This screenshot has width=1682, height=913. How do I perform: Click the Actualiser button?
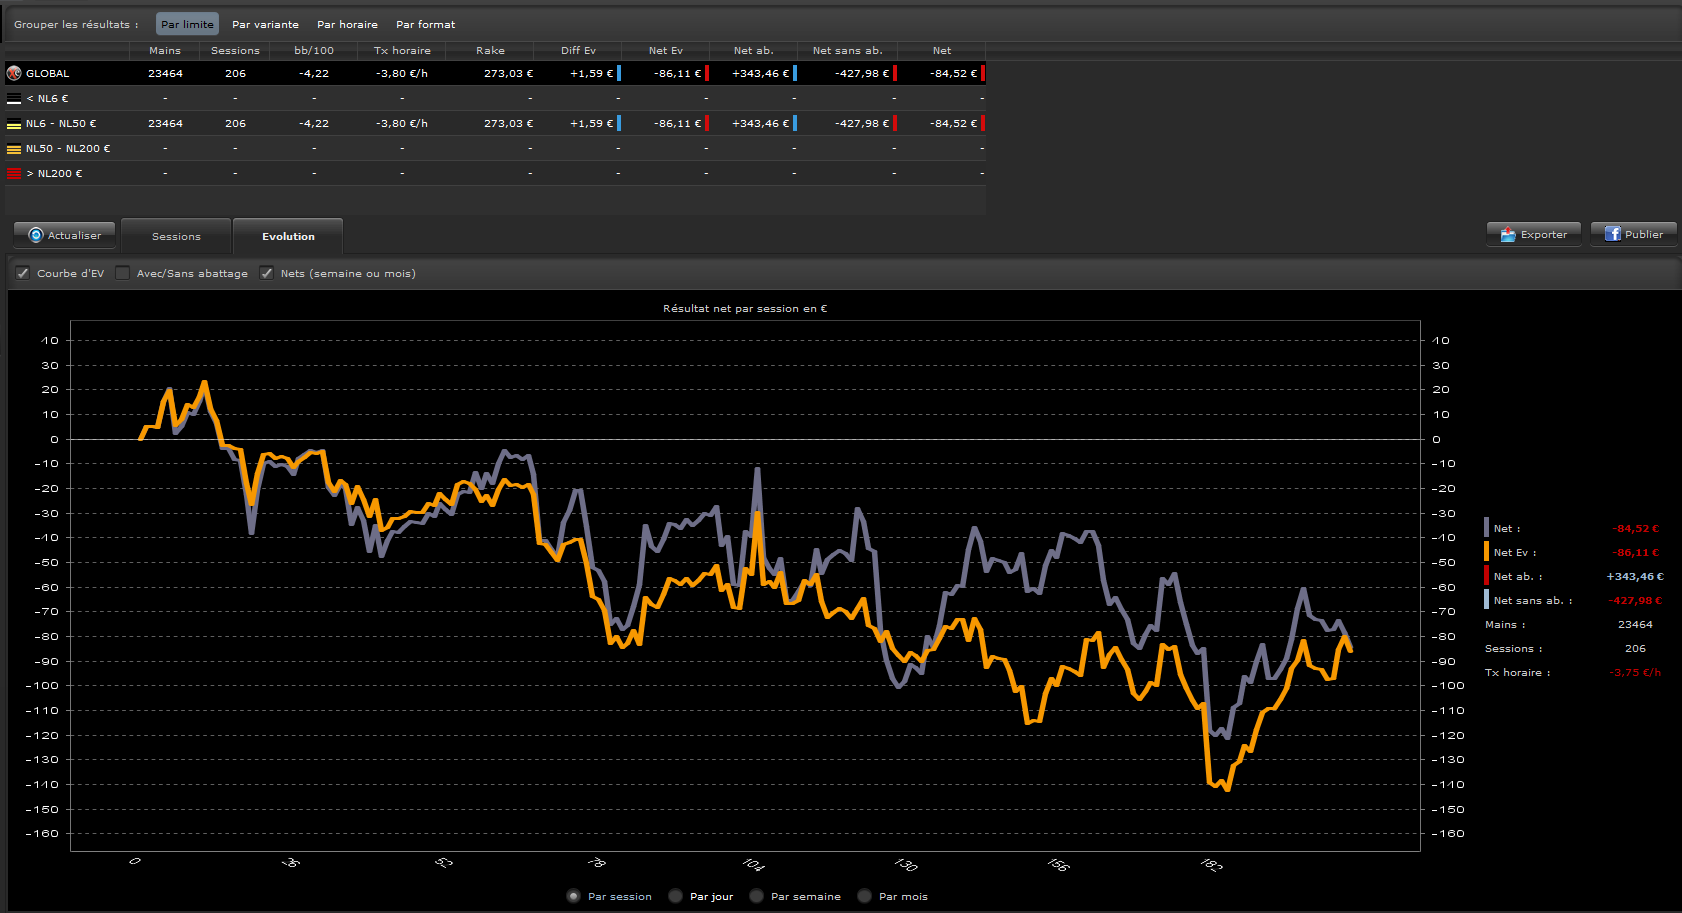tap(65, 235)
